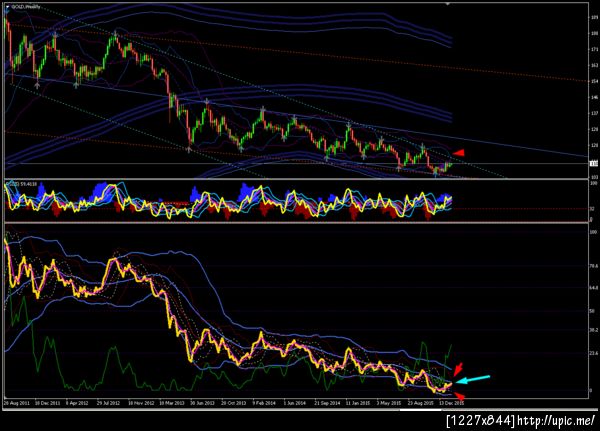Click the '11 Jan 2015' date label
The width and height of the screenshot is (600, 431).
click(358, 403)
